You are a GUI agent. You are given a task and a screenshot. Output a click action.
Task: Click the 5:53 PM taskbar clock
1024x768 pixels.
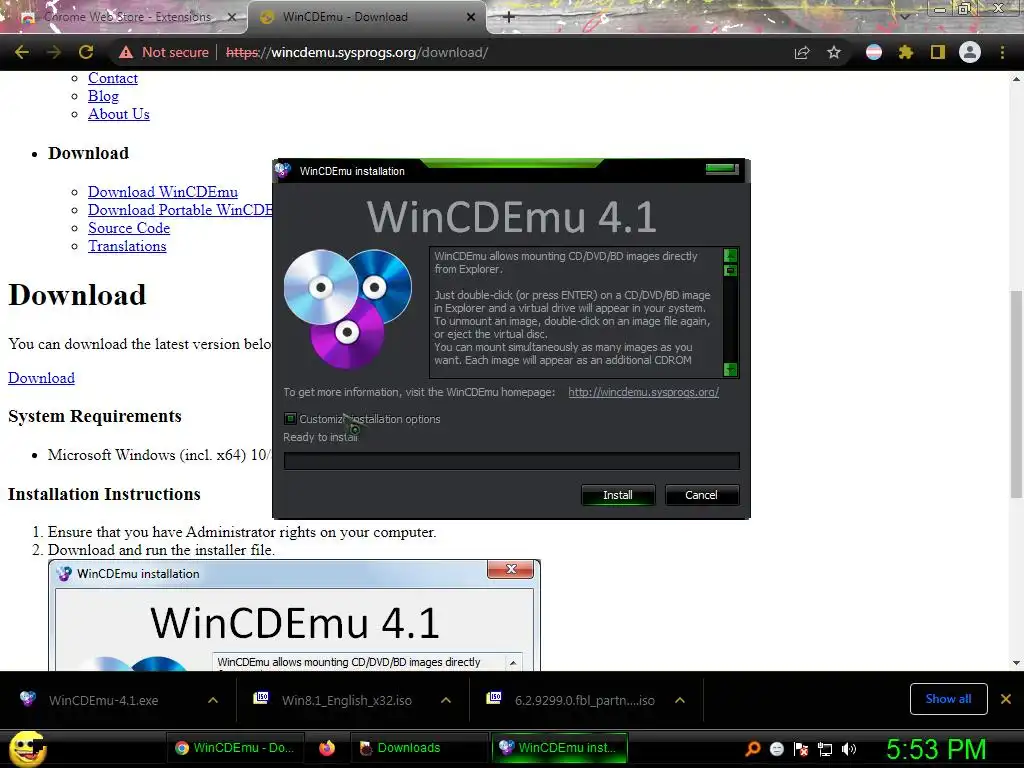(936, 748)
